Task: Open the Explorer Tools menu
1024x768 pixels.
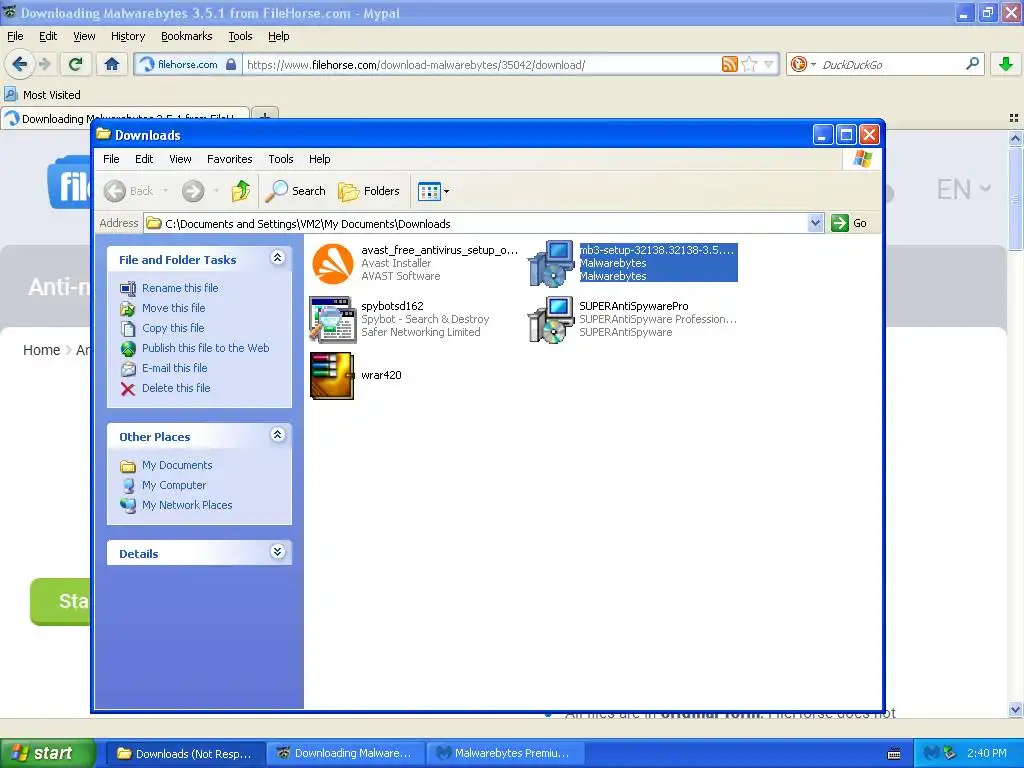Action: click(281, 159)
